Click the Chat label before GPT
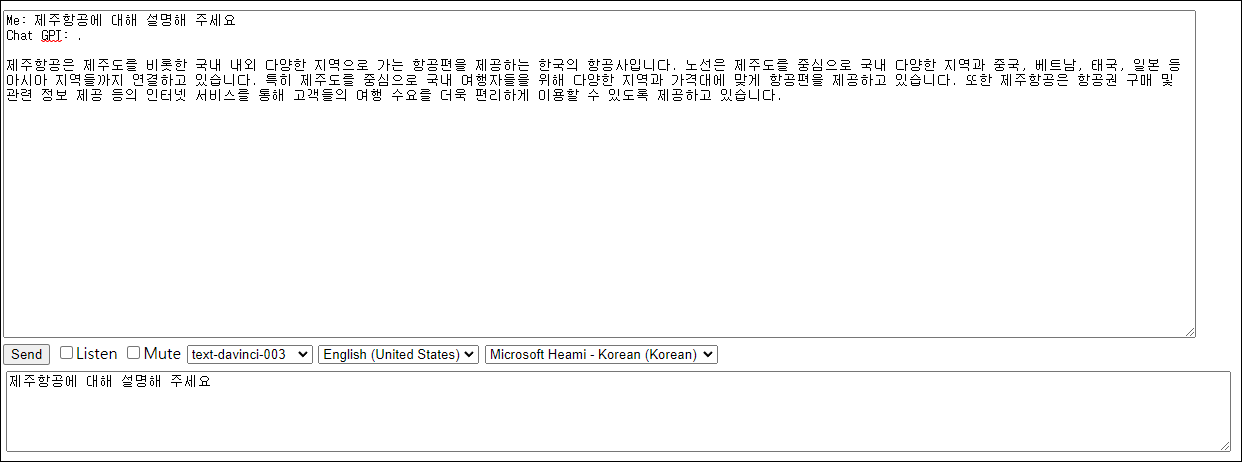This screenshot has height=462, width=1242. (20, 35)
